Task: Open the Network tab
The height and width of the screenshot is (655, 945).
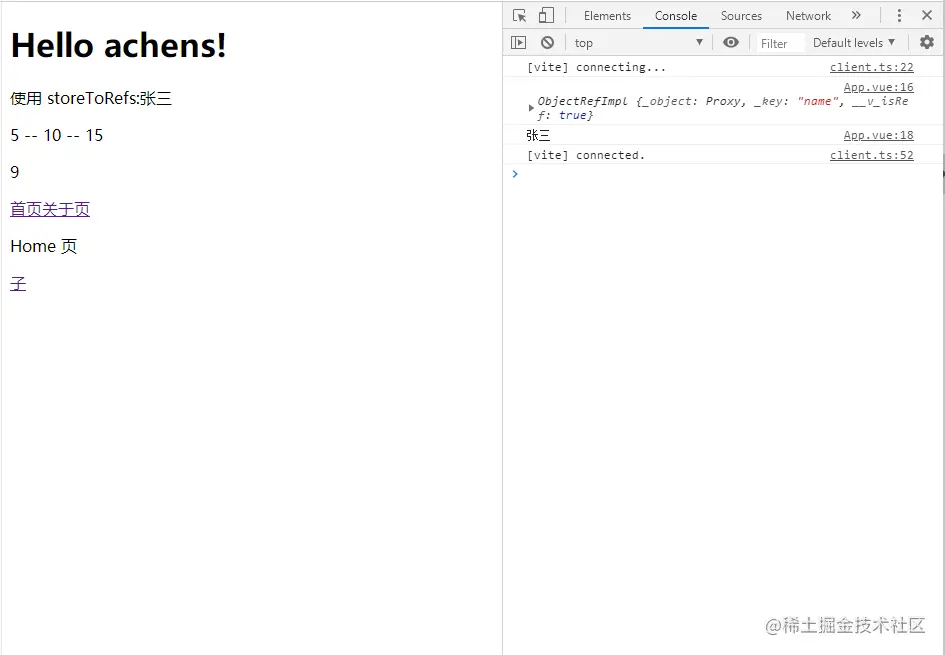Action: (x=808, y=16)
